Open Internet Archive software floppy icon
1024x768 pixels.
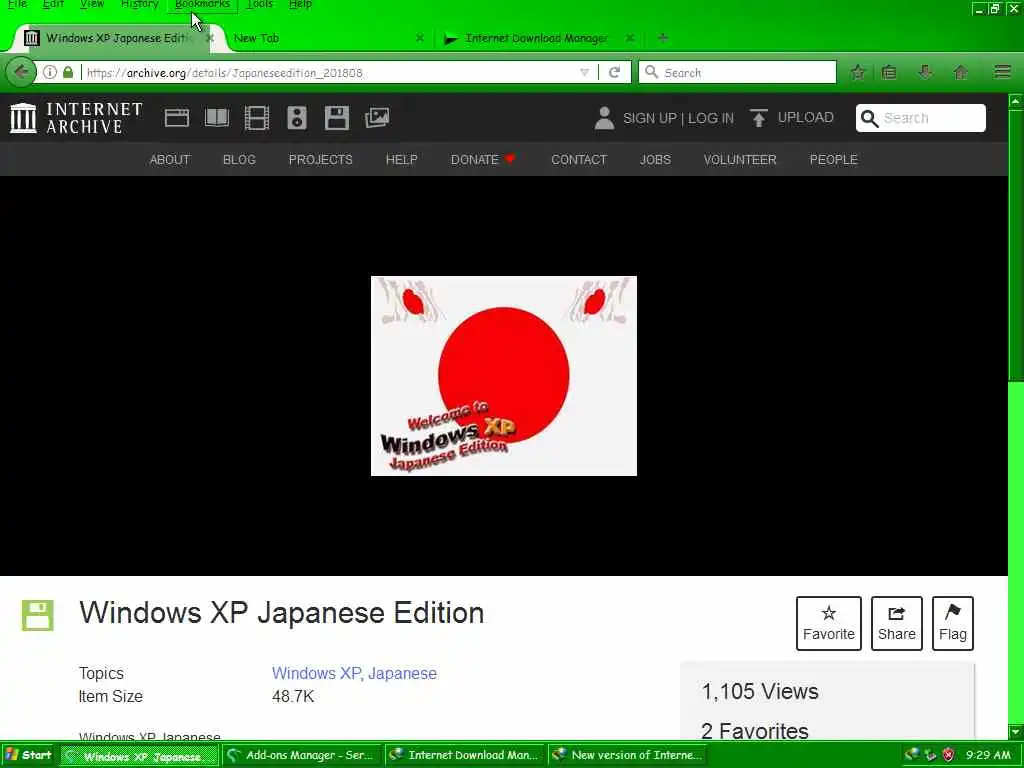pos(337,118)
